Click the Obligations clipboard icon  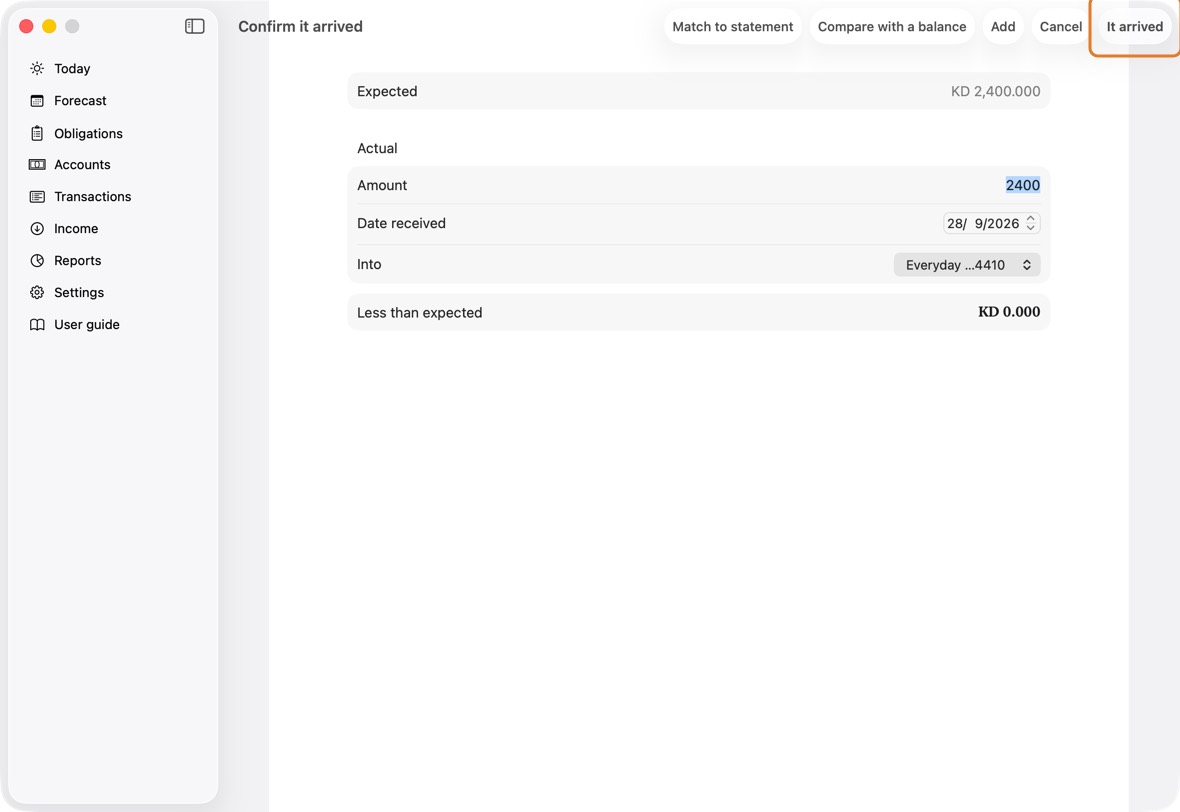(x=37, y=133)
